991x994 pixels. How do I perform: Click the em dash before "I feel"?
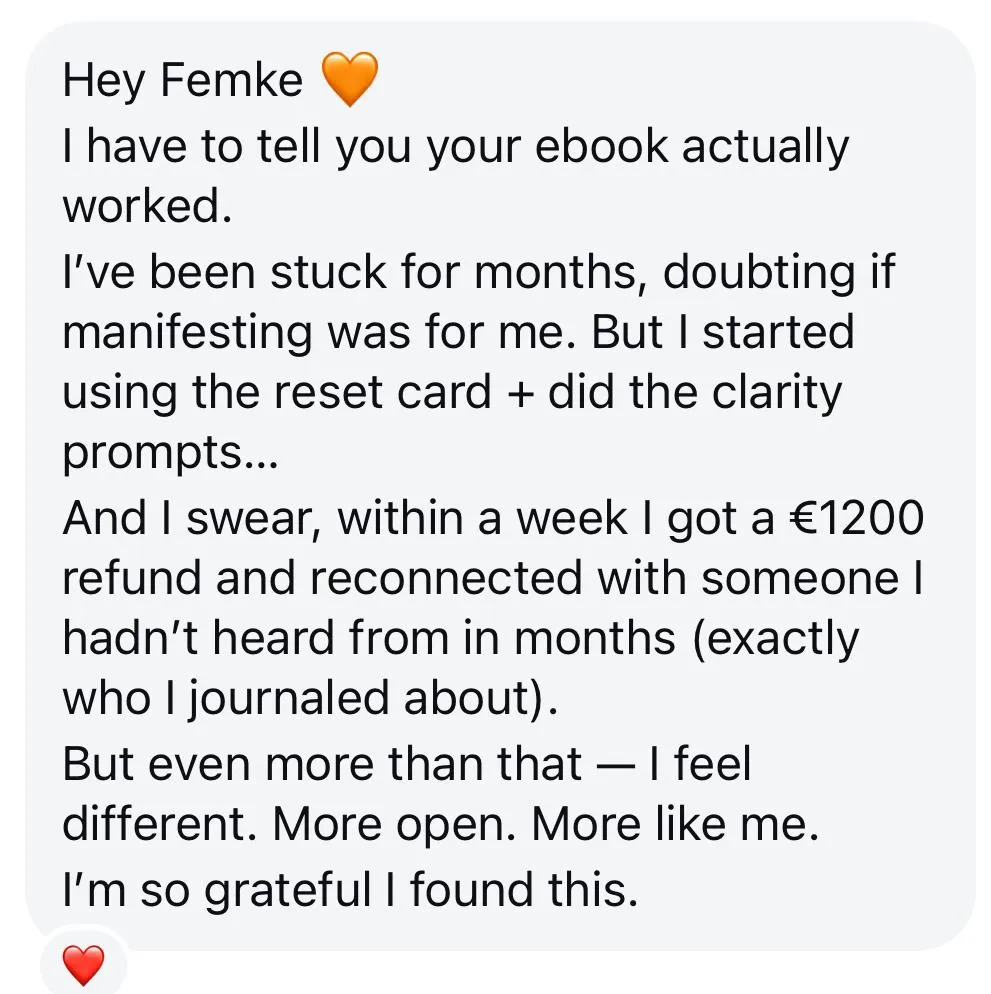615,766
